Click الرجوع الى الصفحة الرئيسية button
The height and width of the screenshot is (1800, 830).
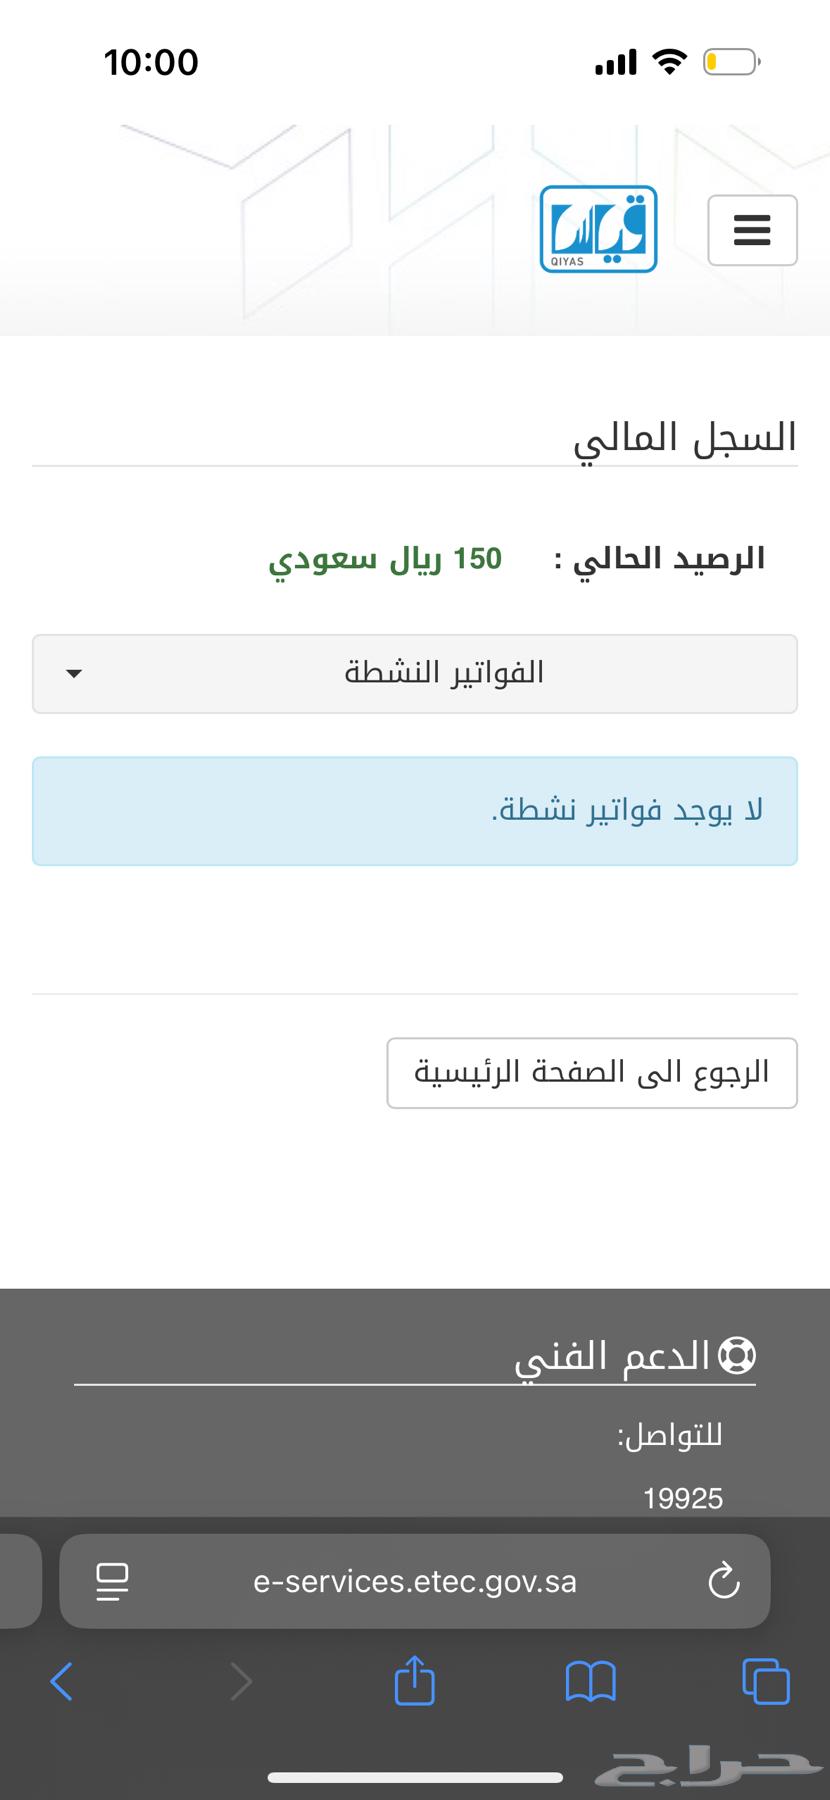(592, 1073)
